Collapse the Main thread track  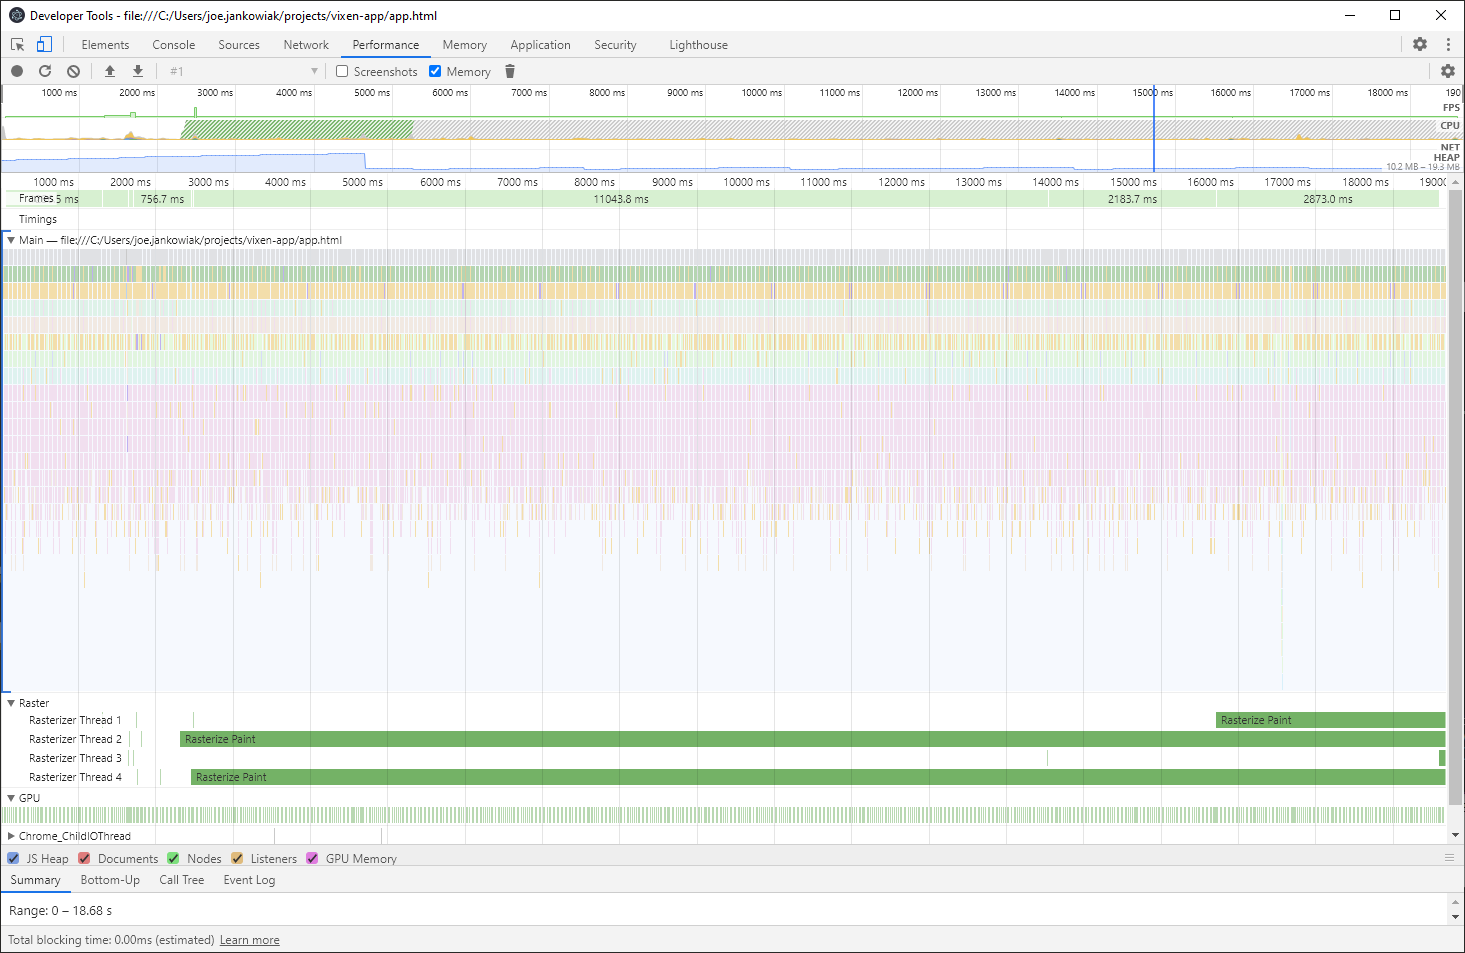pyautogui.click(x=11, y=240)
